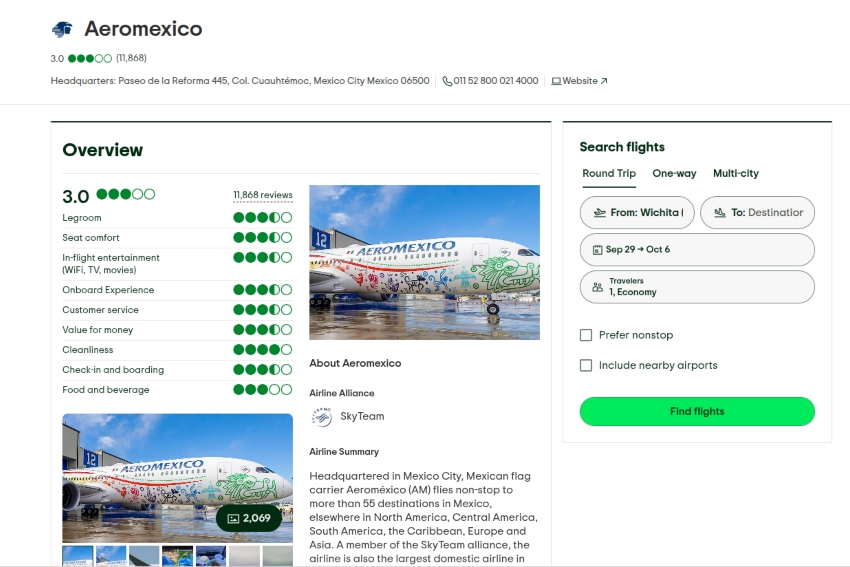Open the Sep 29 to Oct 6 date picker

tap(697, 250)
